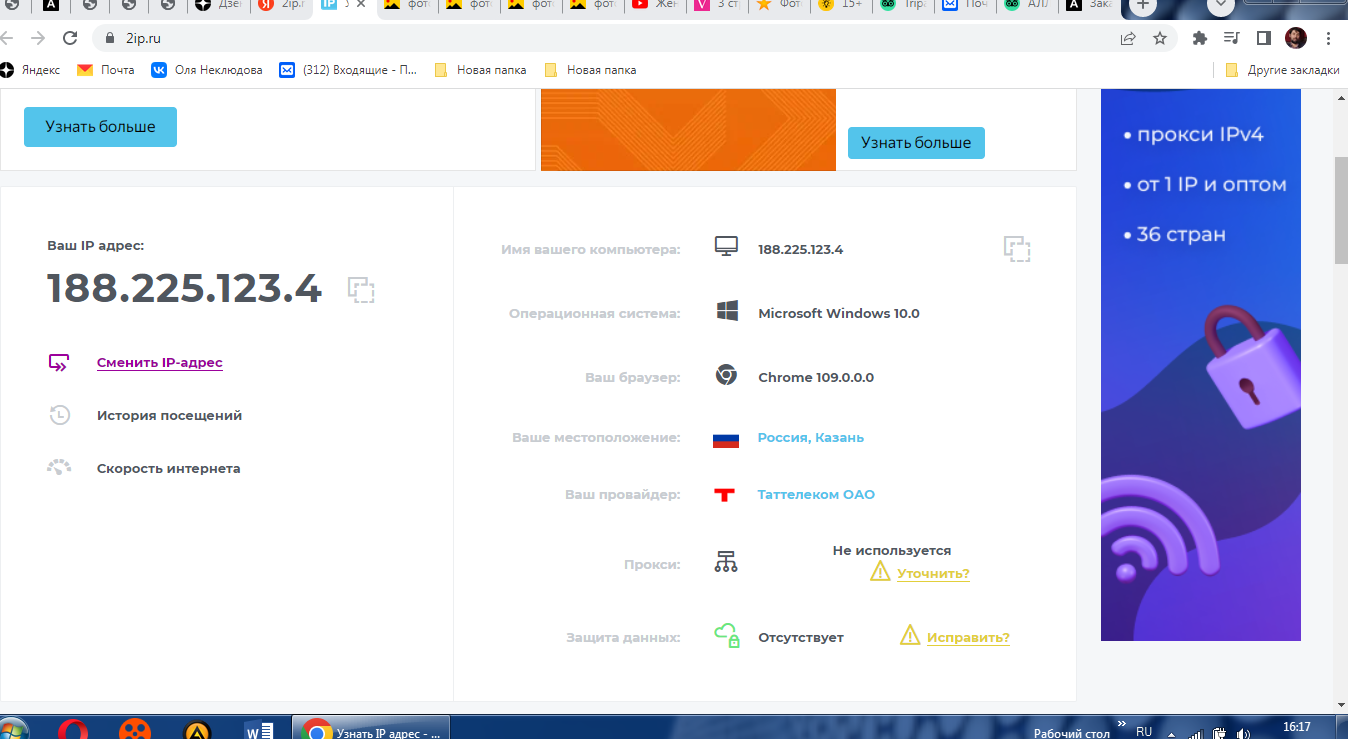This screenshot has height=739, width=1348.
Task: Open the Оля Неклюдова VK bookmark
Action: tap(207, 70)
